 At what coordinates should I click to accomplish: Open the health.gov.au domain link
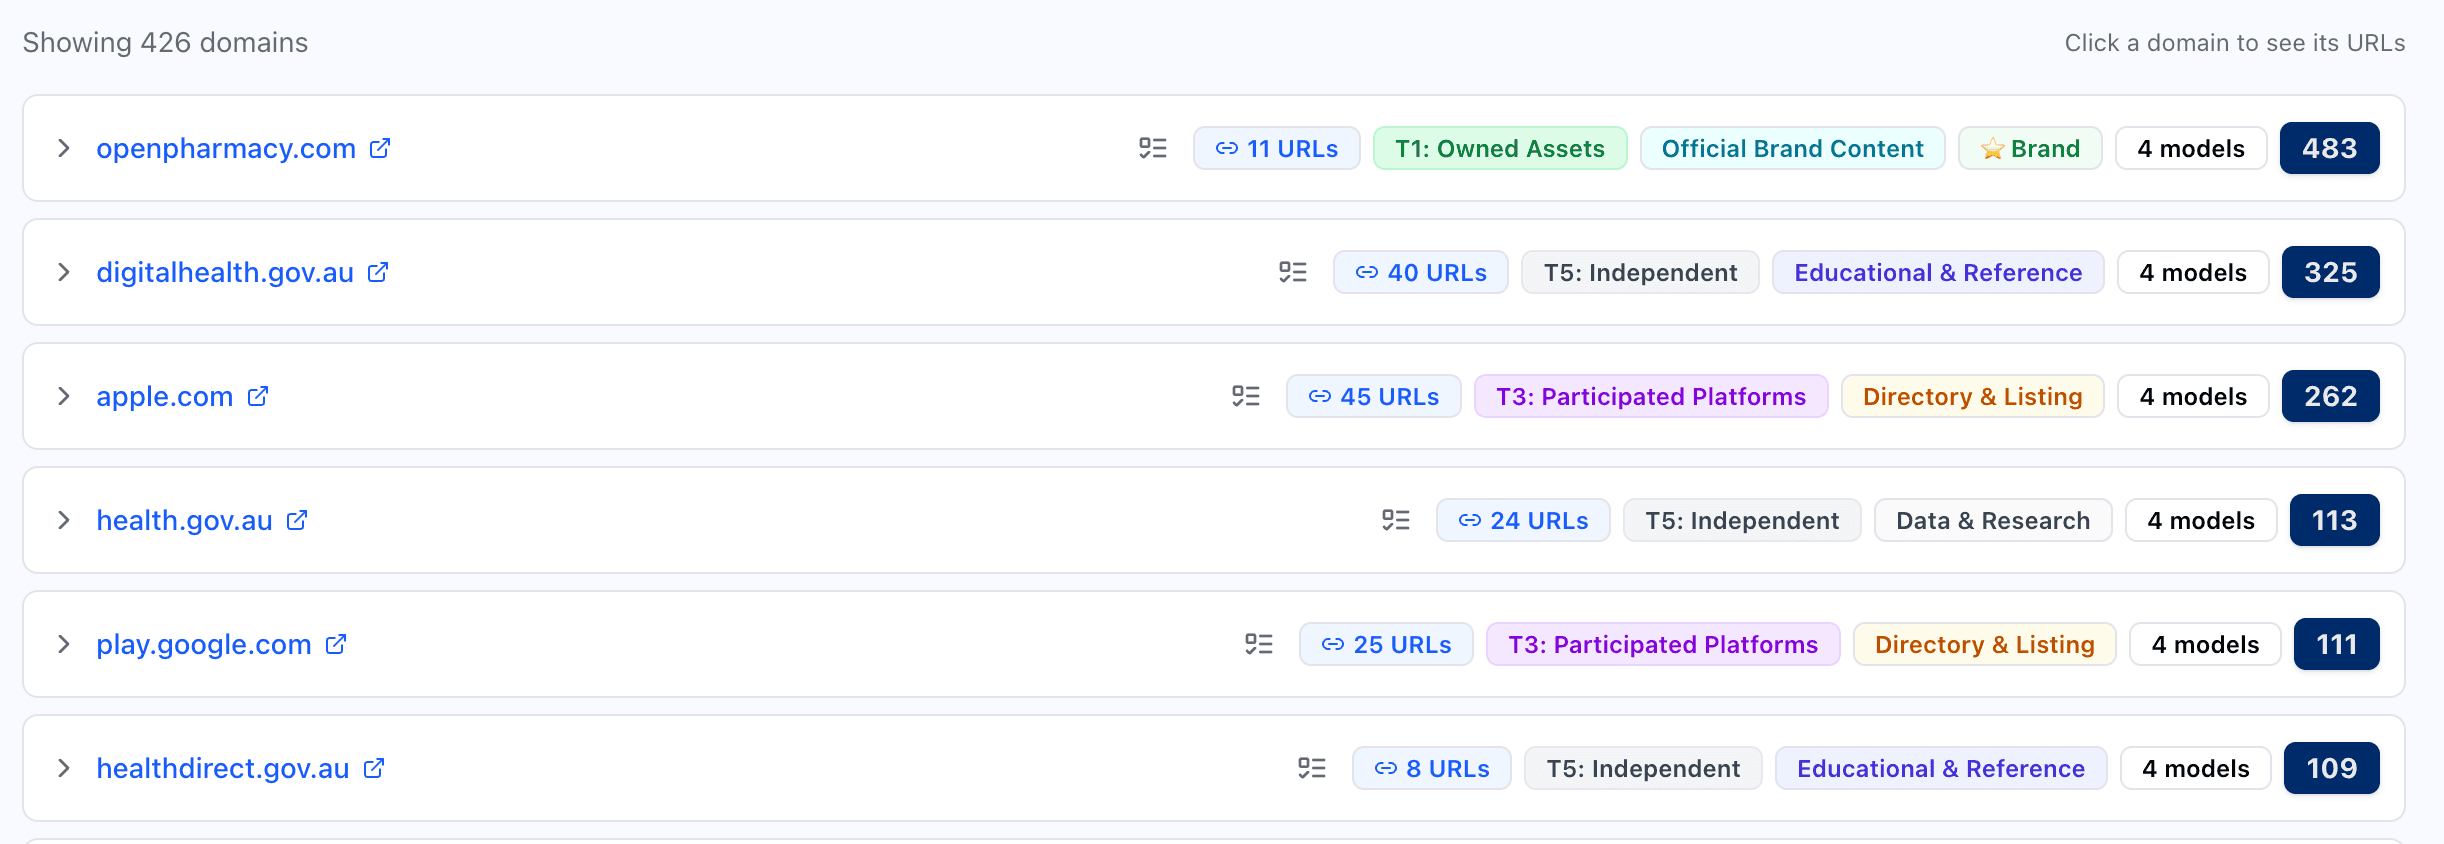184,520
